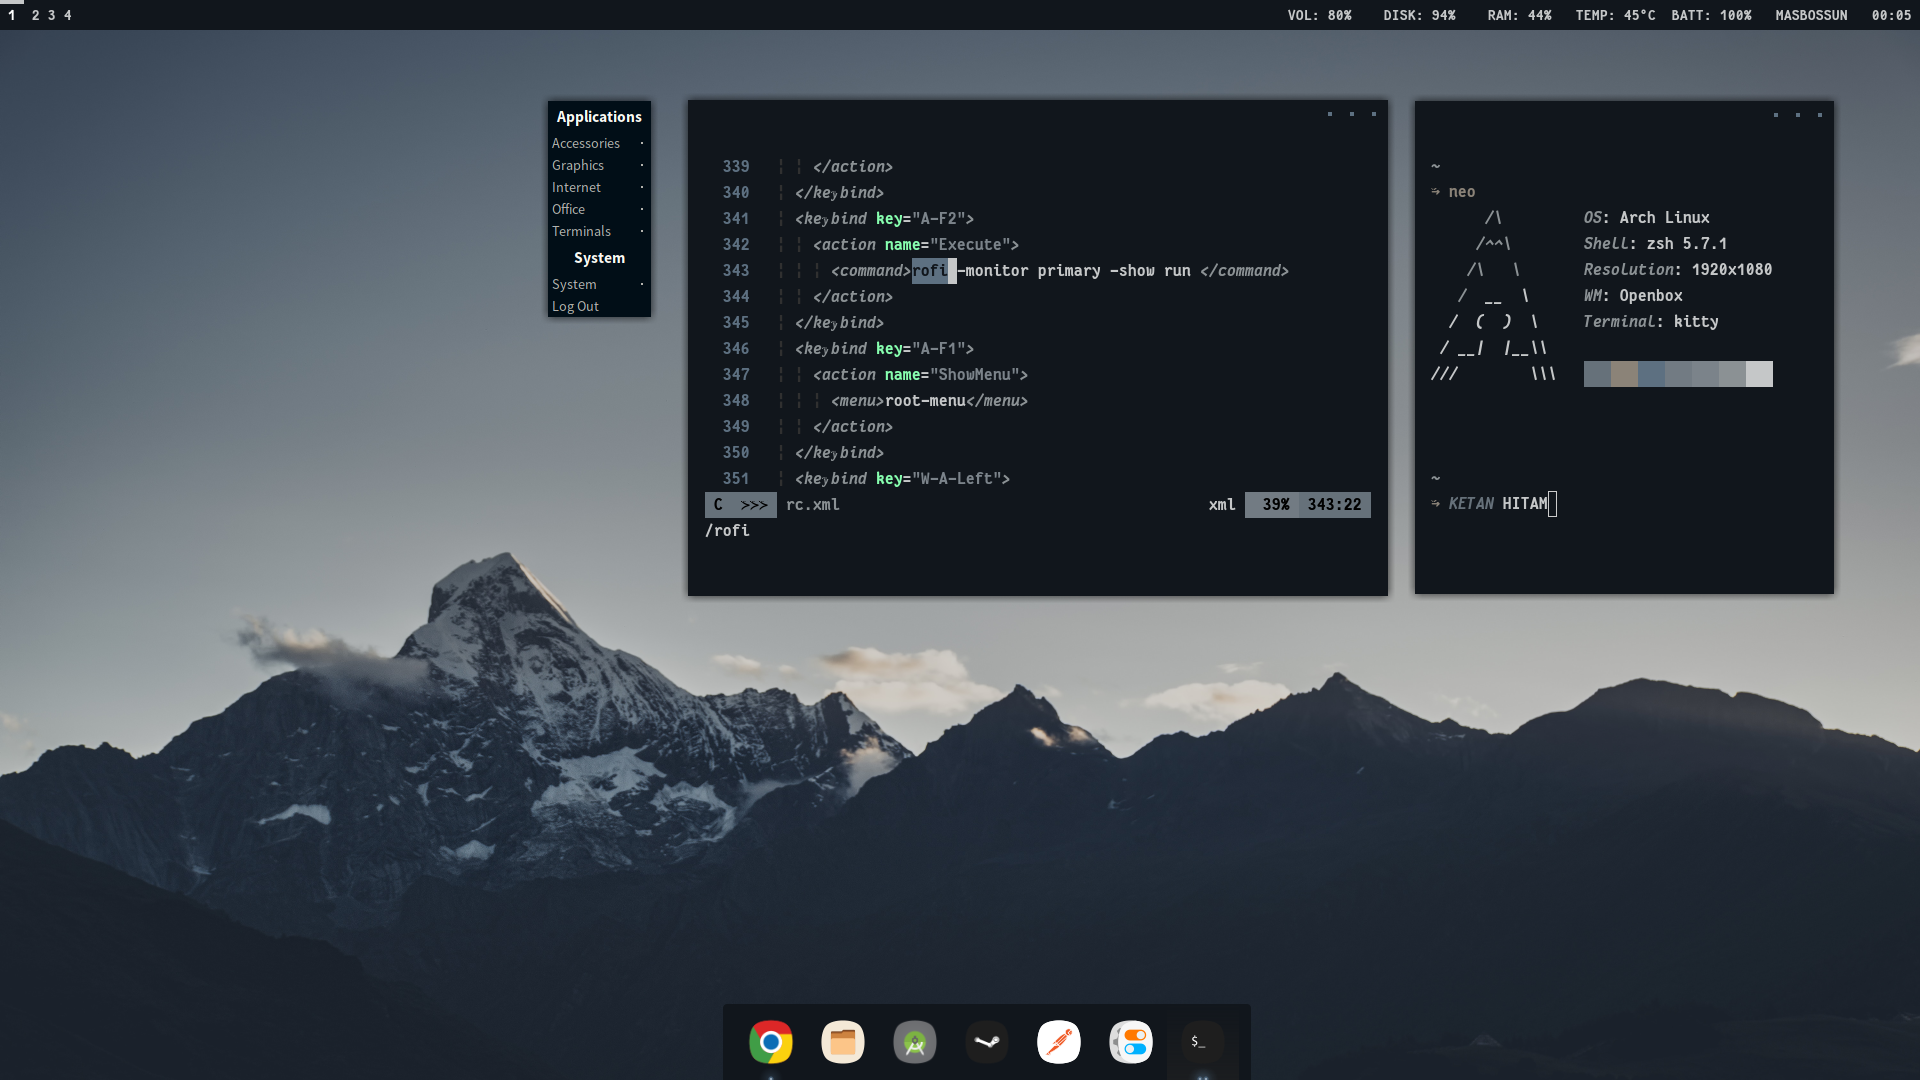The image size is (1920, 1080).
Task: Launch Postman from the dock
Action: (x=1058, y=1042)
